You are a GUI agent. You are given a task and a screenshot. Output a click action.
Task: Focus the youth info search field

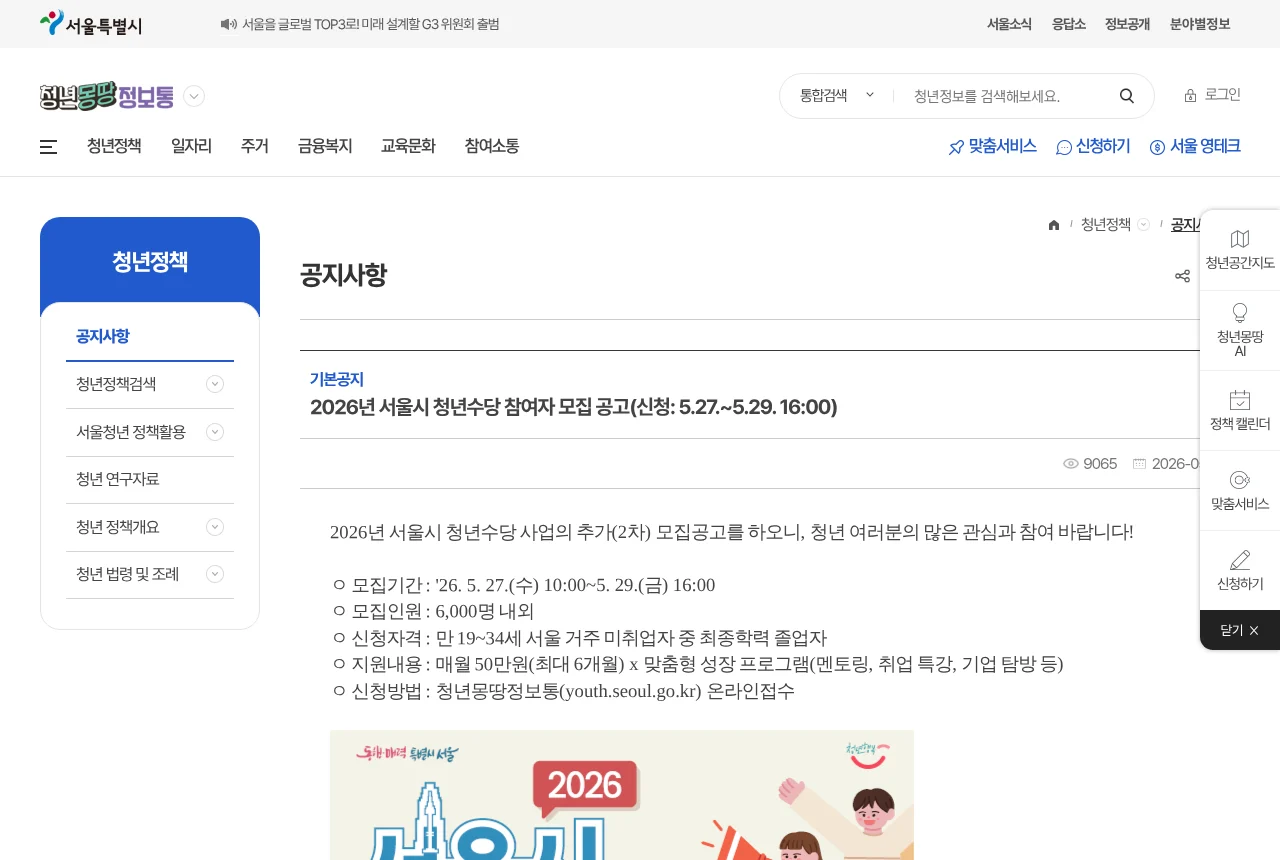(x=1005, y=96)
